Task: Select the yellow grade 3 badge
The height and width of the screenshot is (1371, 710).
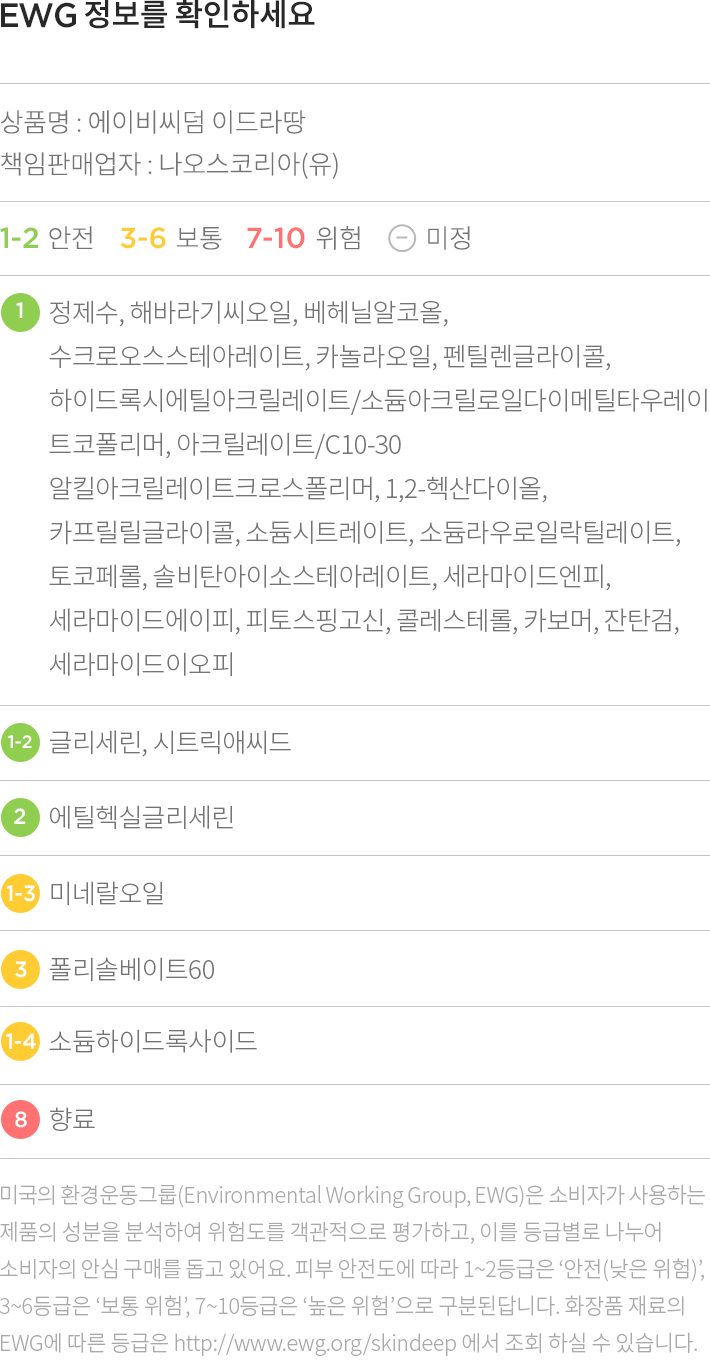Action: click(x=20, y=969)
